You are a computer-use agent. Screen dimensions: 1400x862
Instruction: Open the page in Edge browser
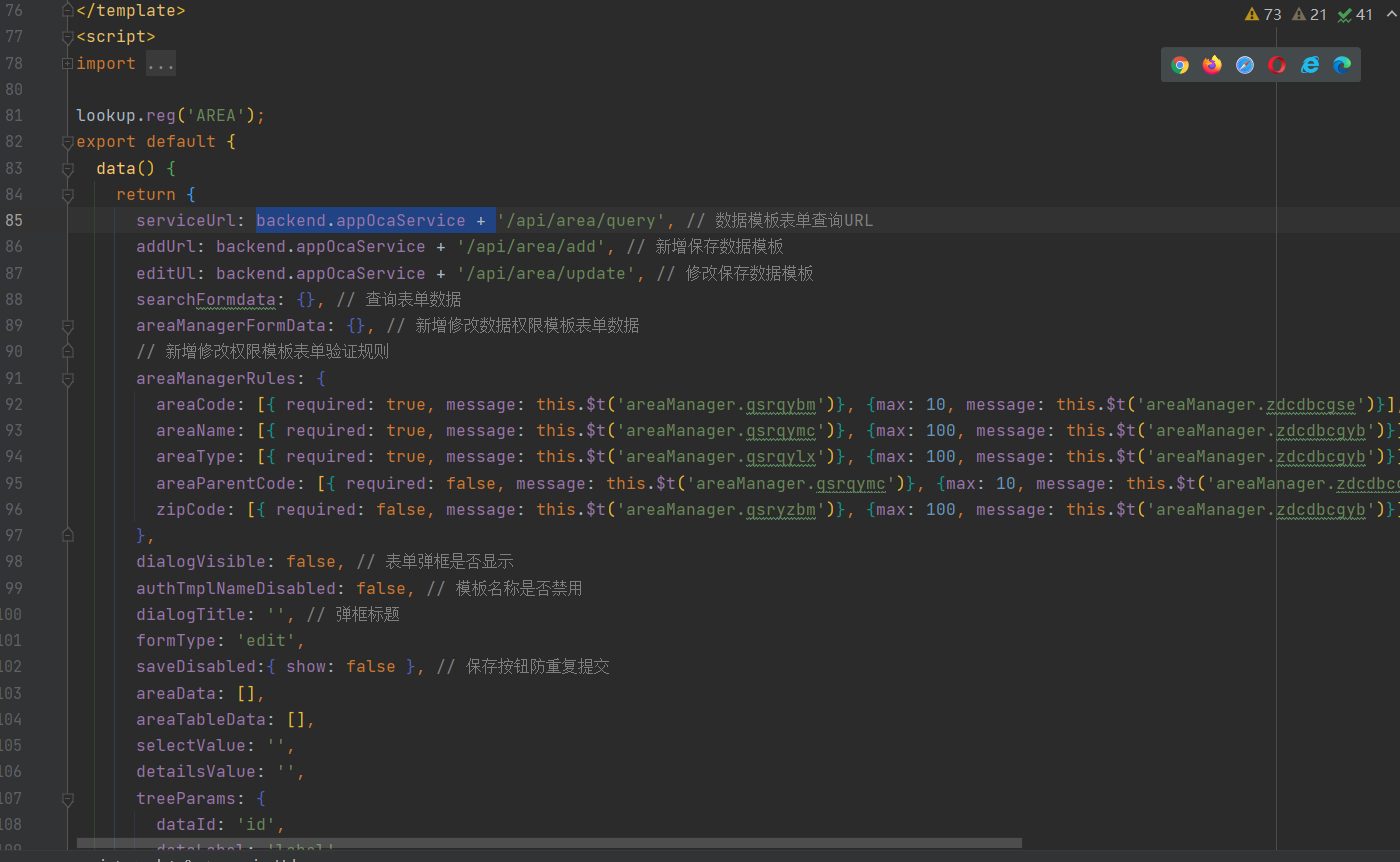coord(1342,65)
